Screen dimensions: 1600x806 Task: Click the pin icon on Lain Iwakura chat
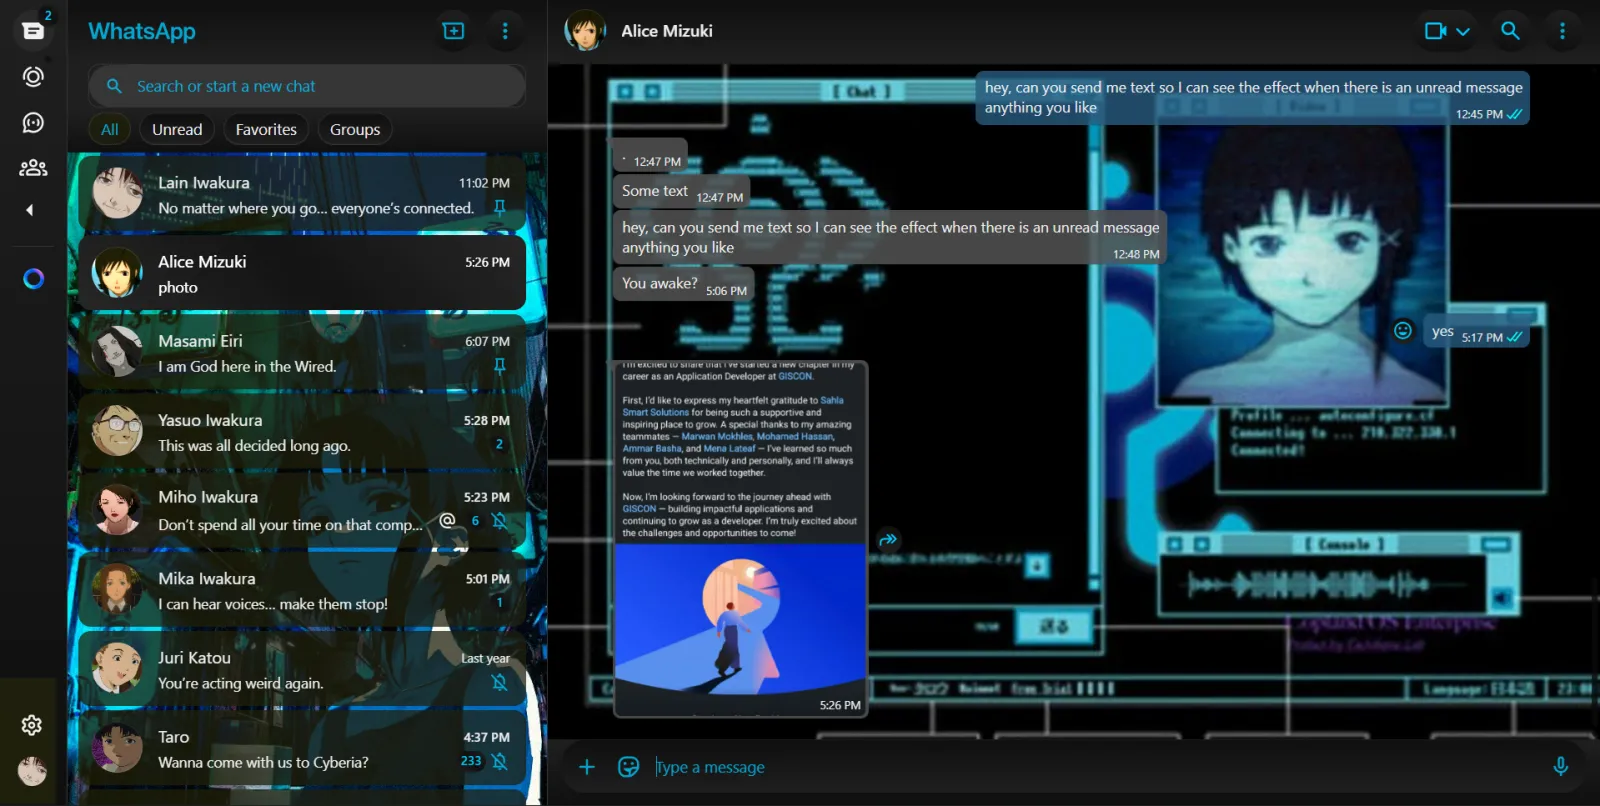[x=500, y=207]
